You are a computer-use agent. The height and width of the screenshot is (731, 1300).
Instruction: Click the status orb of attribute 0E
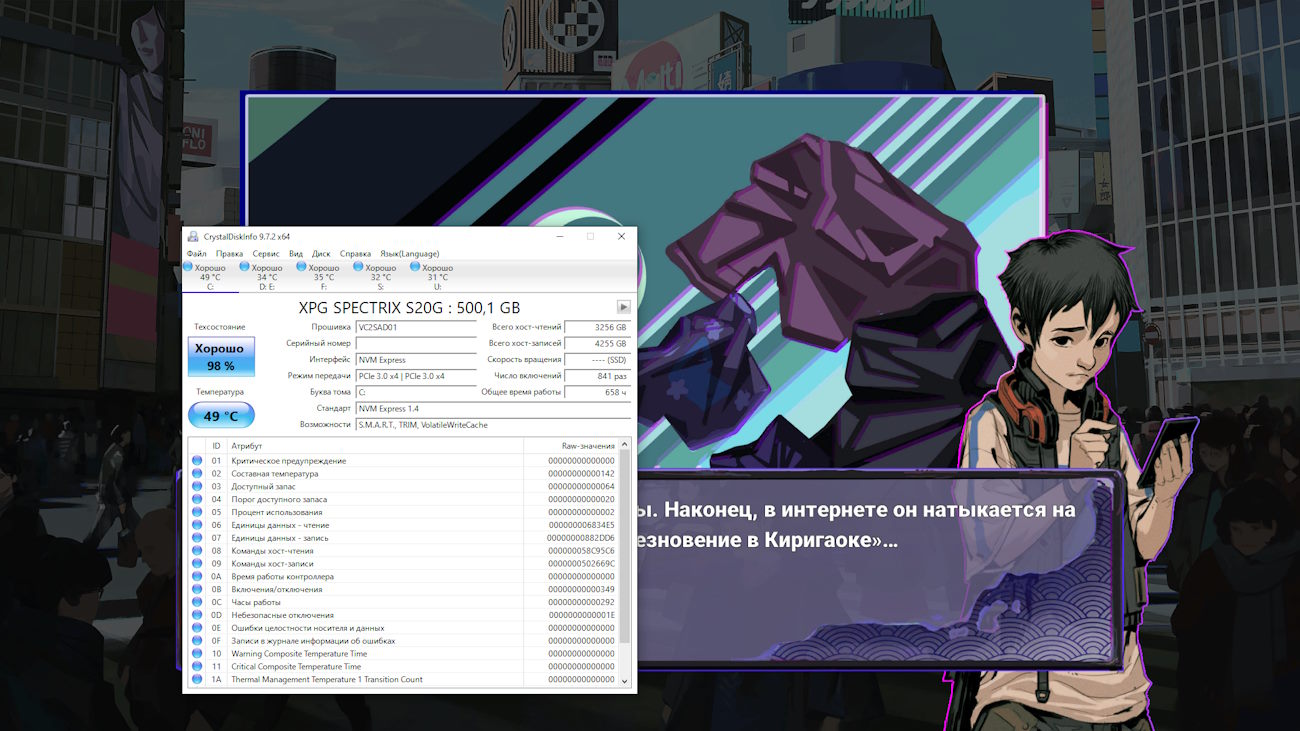(x=197, y=628)
